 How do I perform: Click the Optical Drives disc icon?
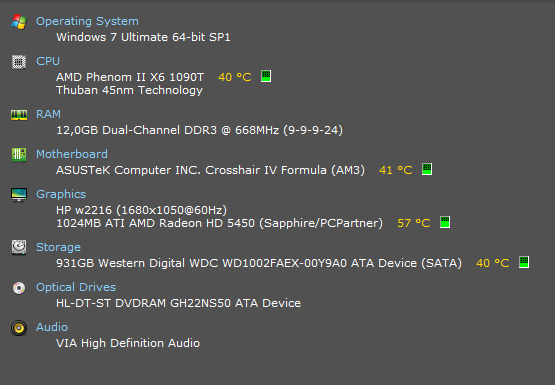tap(19, 288)
